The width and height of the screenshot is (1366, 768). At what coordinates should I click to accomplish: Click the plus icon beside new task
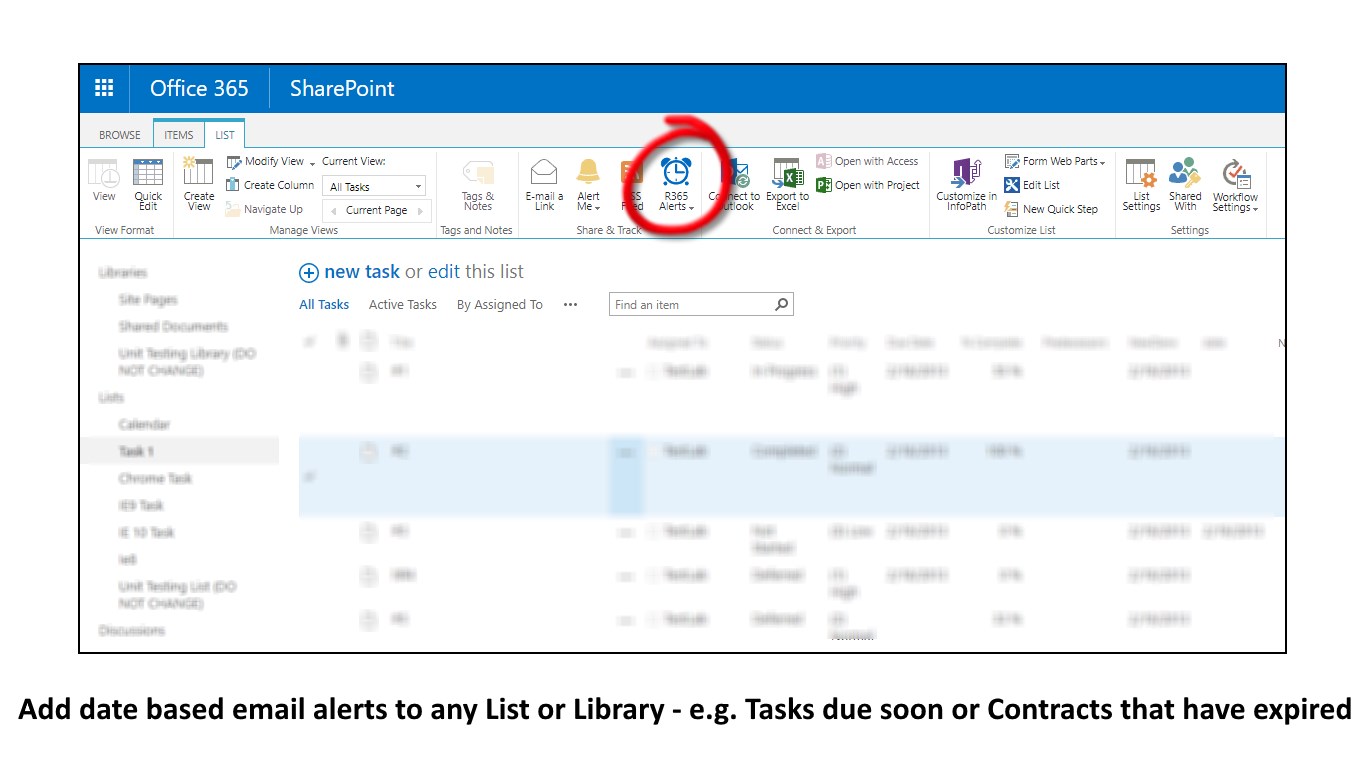point(309,273)
